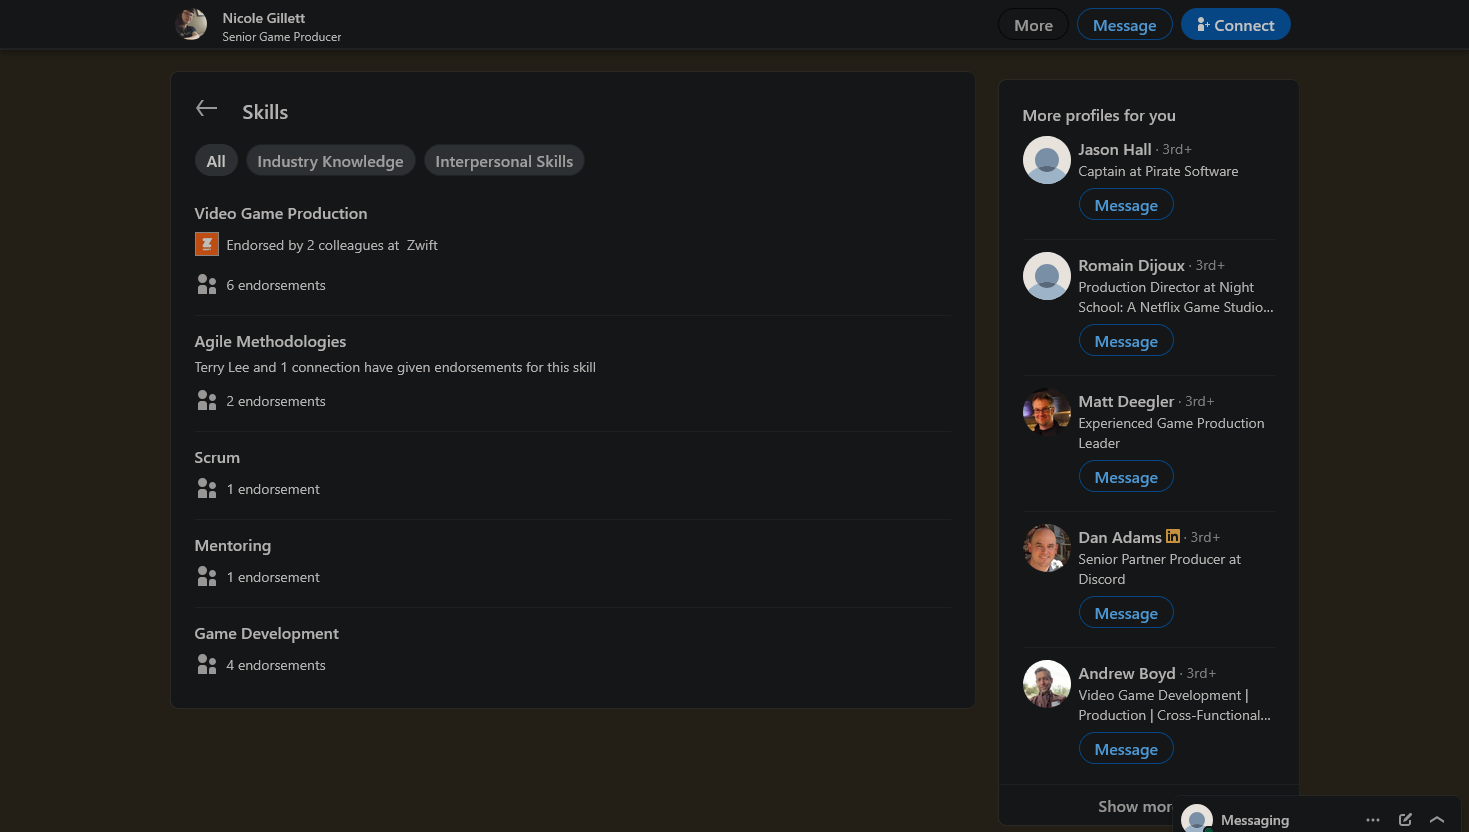Open Andrew Boyd's profile name link
The image size is (1469, 832).
click(1127, 673)
